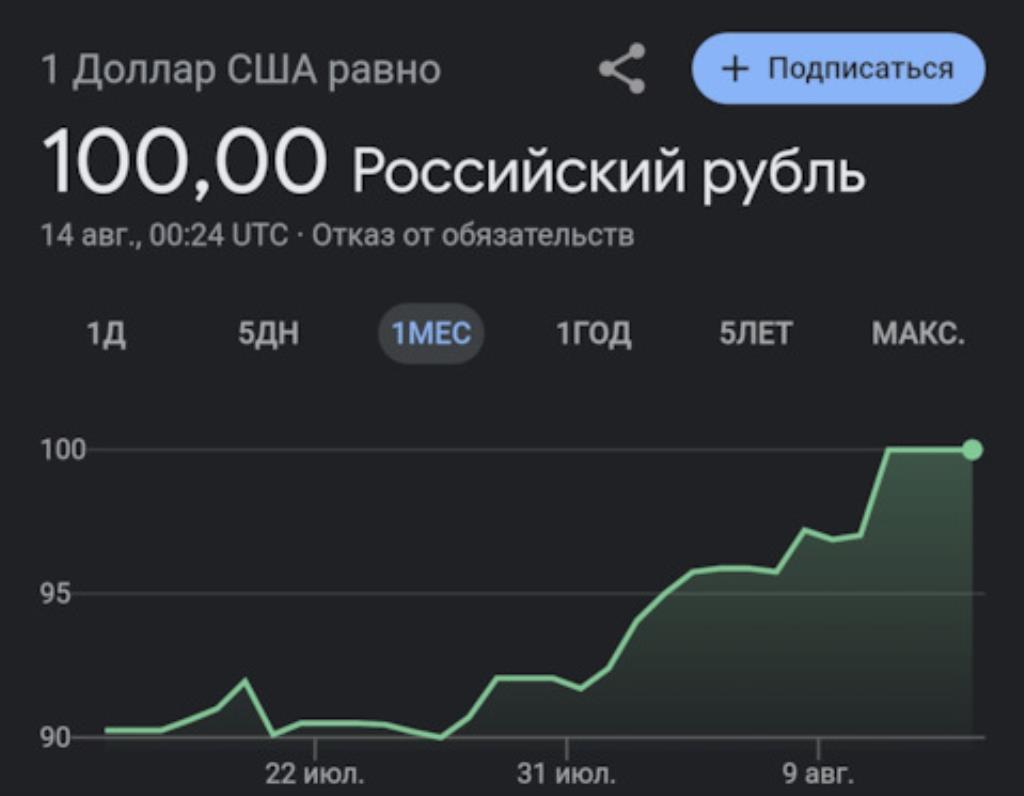Screen dimensions: 1024x796
Task: Click the plus icon in Подписаться button
Action: pos(735,69)
